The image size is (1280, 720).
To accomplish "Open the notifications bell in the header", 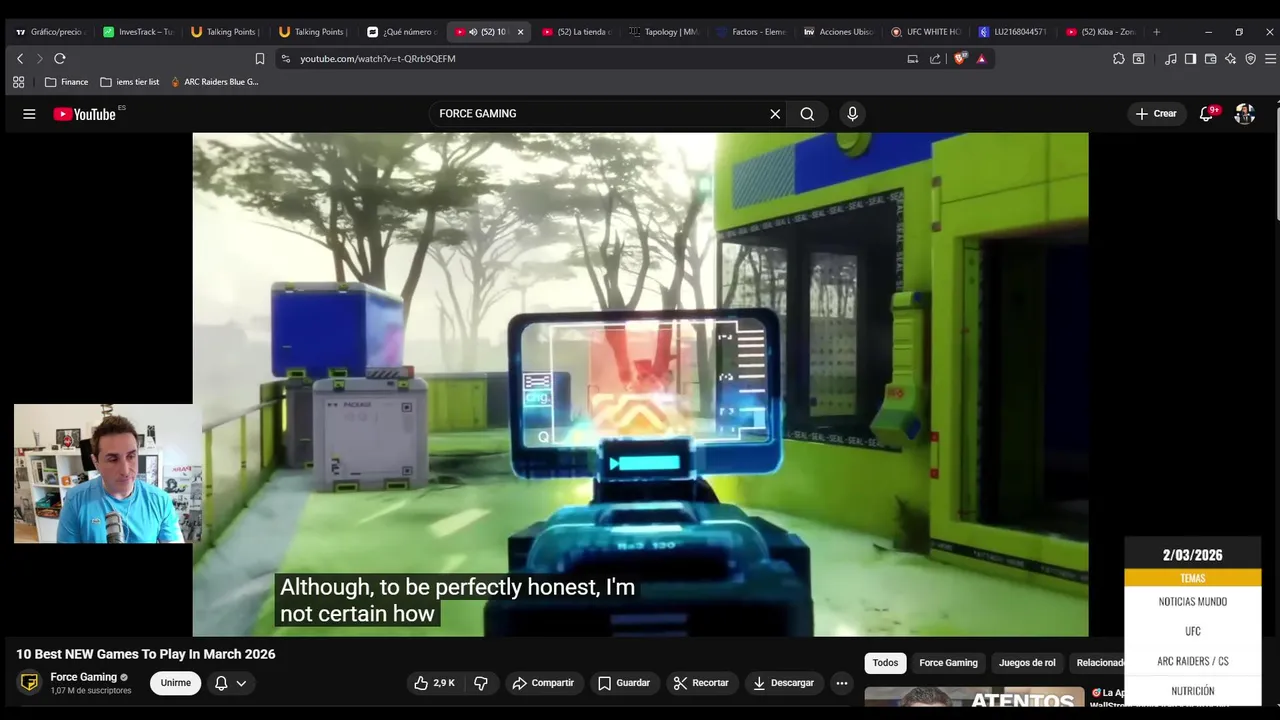I will coord(1207,114).
